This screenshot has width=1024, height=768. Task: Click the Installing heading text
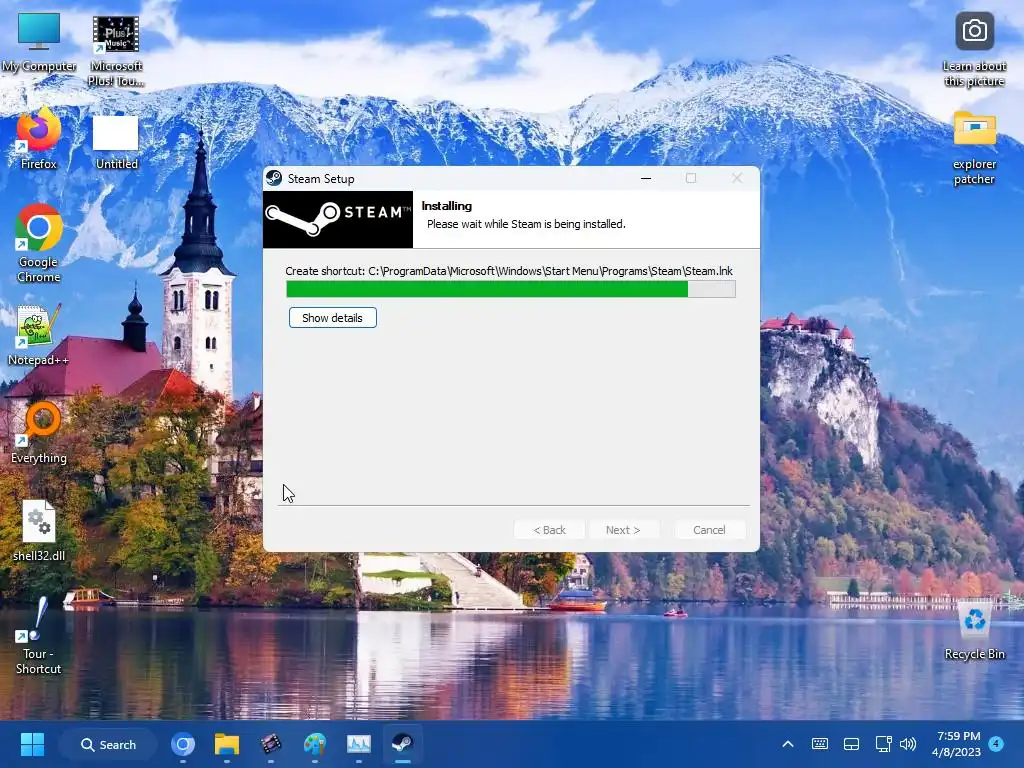(447, 206)
